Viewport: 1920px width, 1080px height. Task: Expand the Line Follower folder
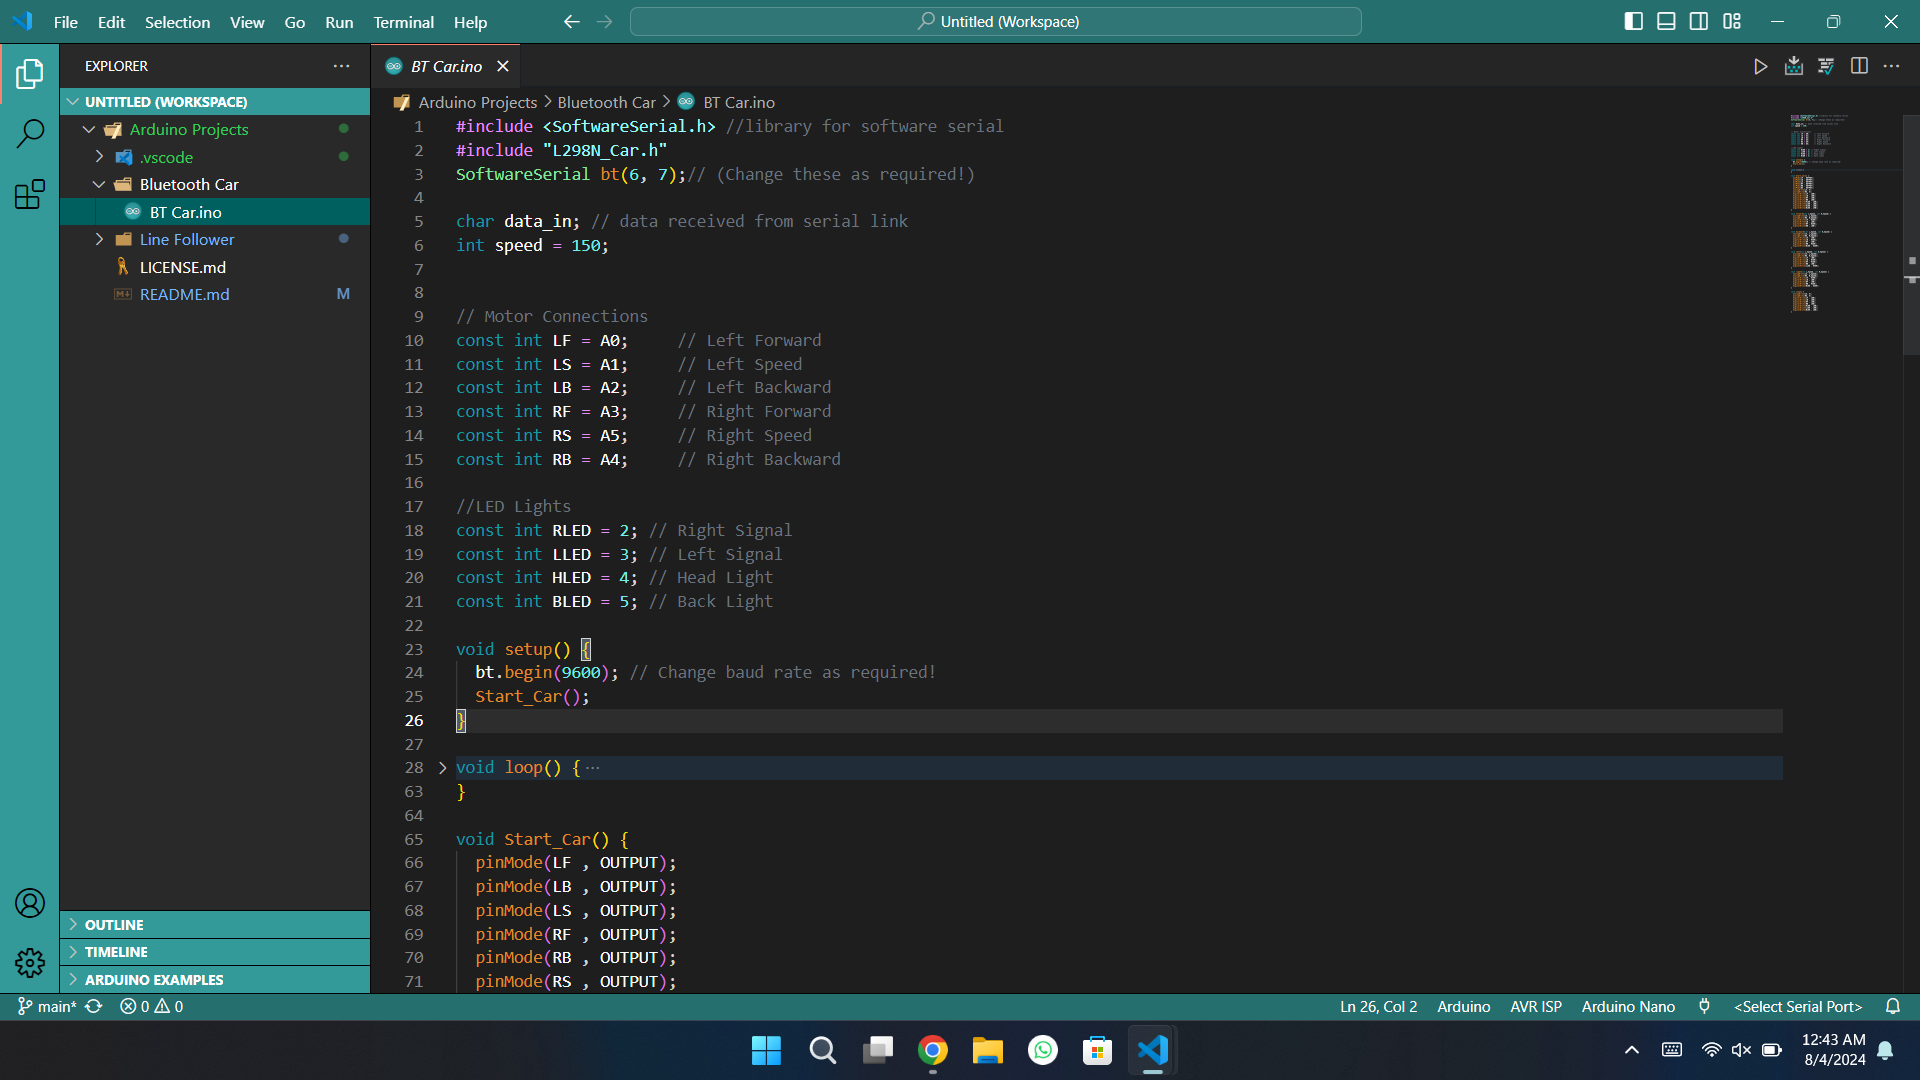tap(186, 239)
